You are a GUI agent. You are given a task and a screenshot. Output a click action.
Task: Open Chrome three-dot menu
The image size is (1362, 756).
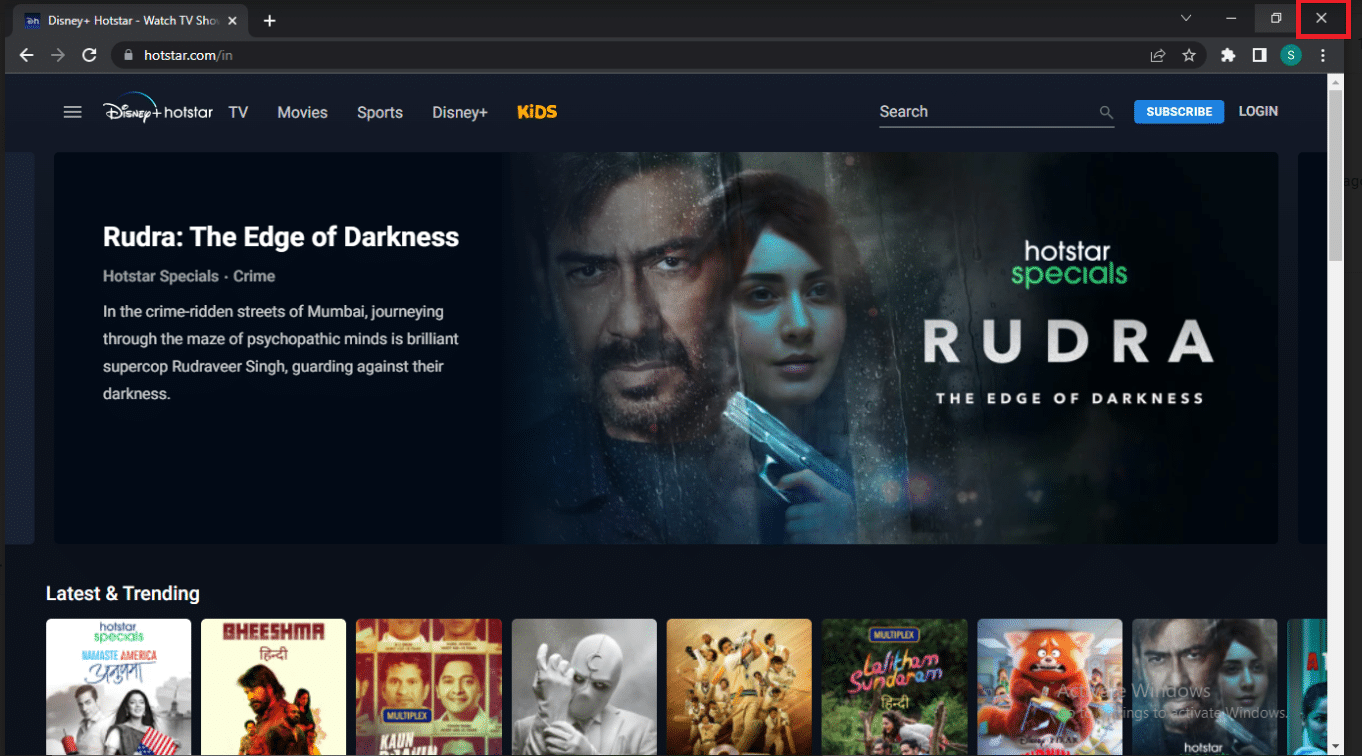click(x=1324, y=55)
